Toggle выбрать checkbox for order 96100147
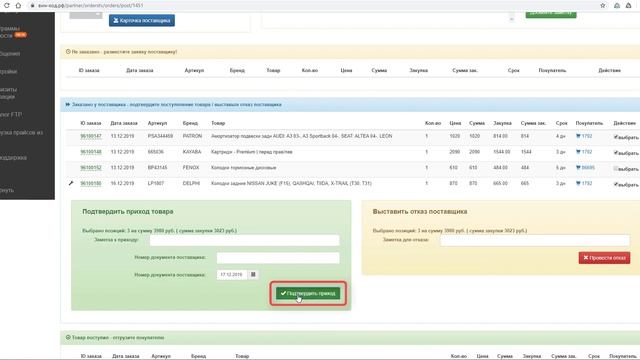 click(x=616, y=137)
